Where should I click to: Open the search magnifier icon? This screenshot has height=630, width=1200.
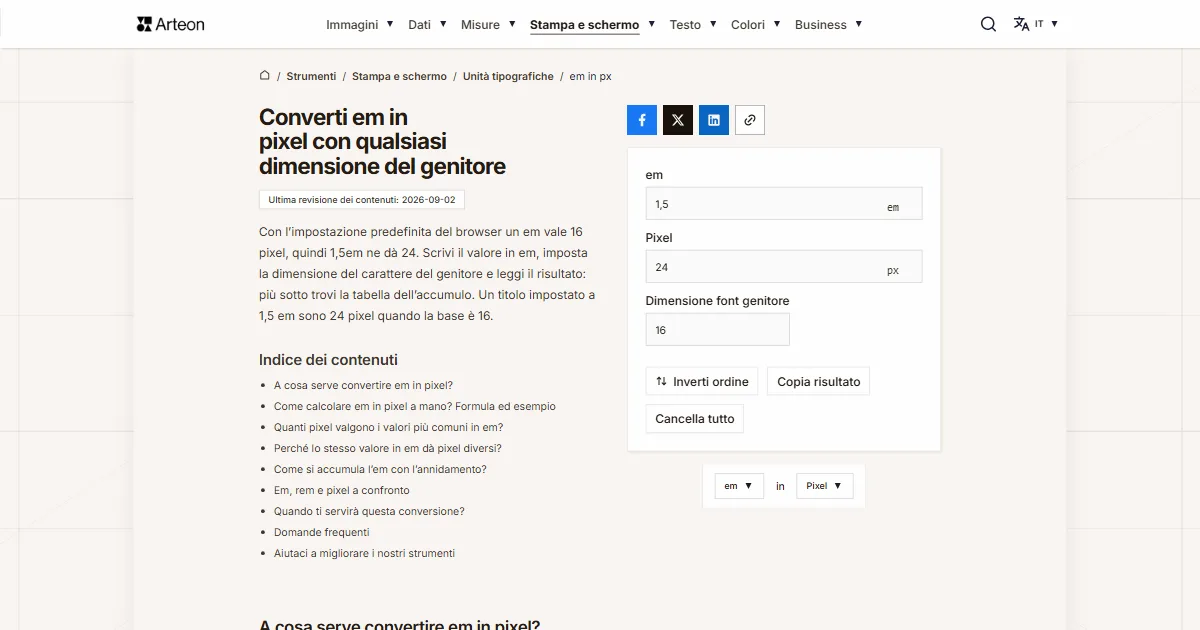pos(988,24)
